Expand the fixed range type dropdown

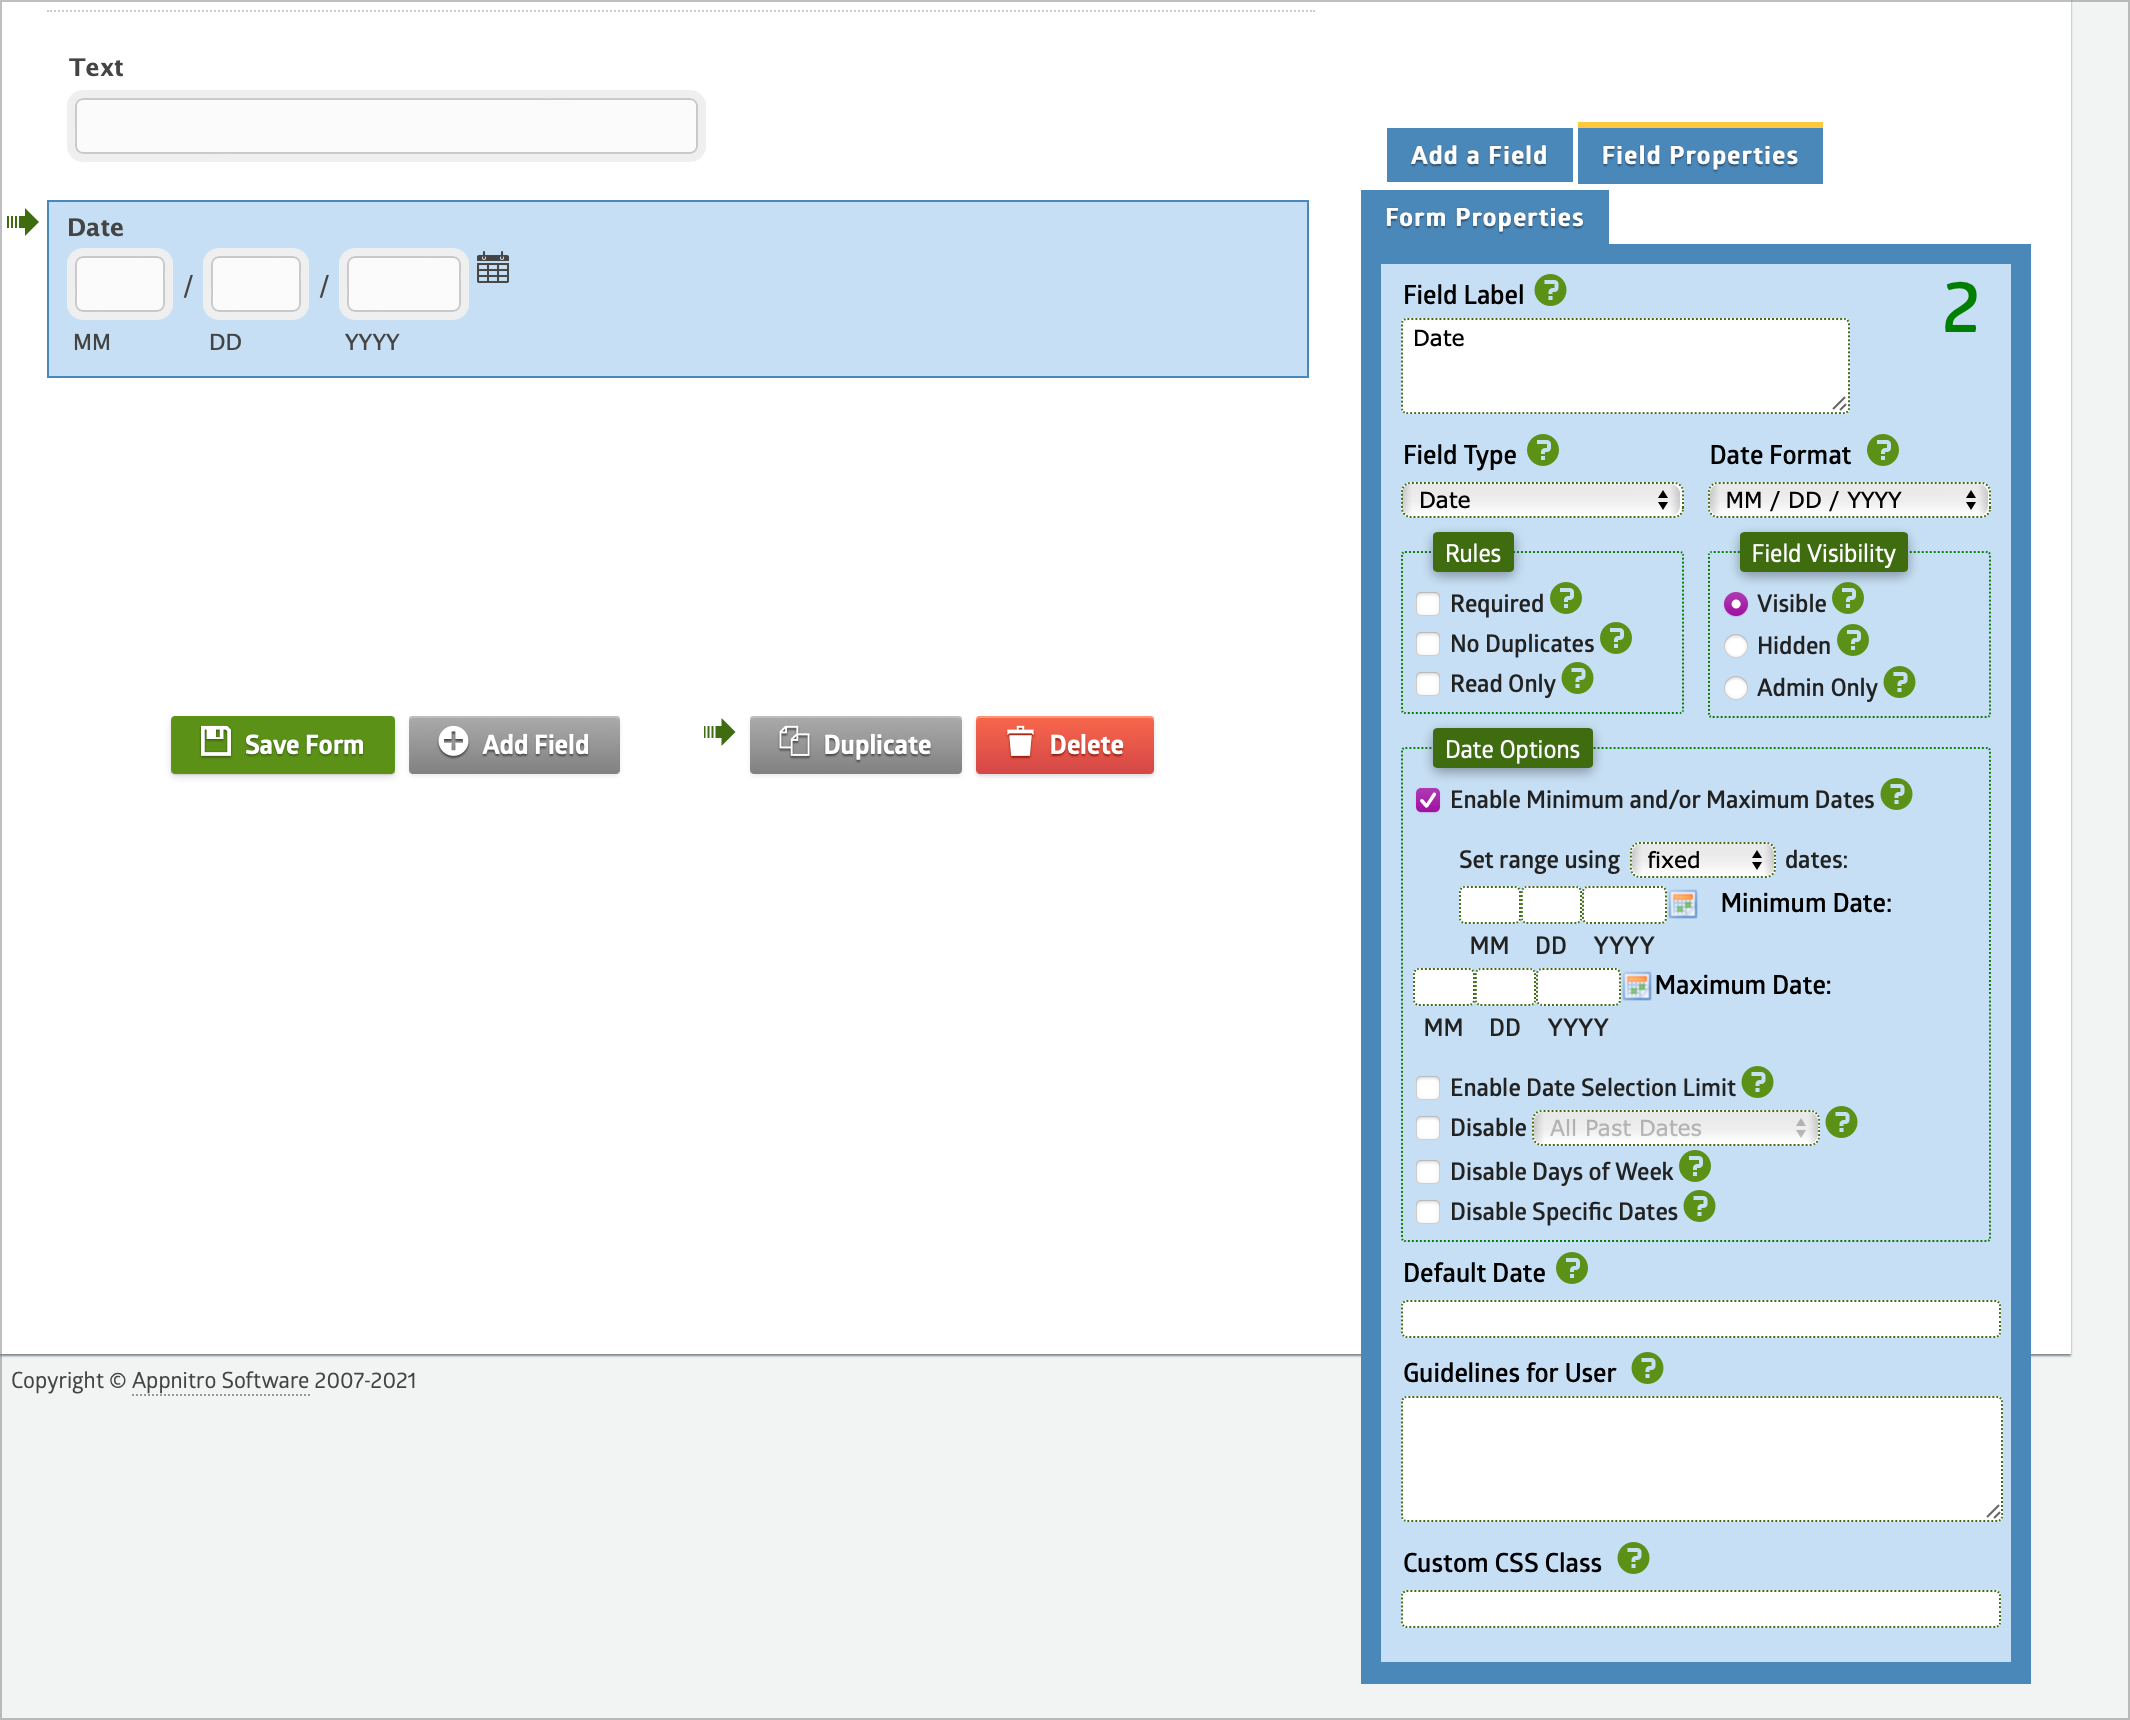1702,860
